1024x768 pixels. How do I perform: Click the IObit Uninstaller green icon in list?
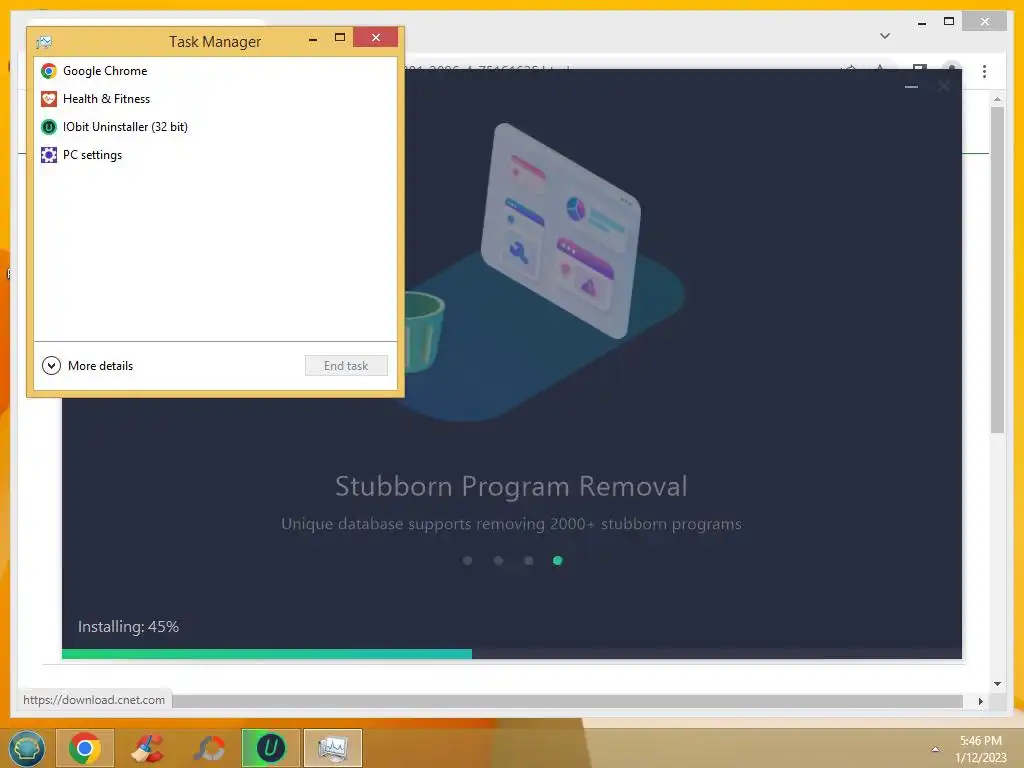click(x=49, y=127)
